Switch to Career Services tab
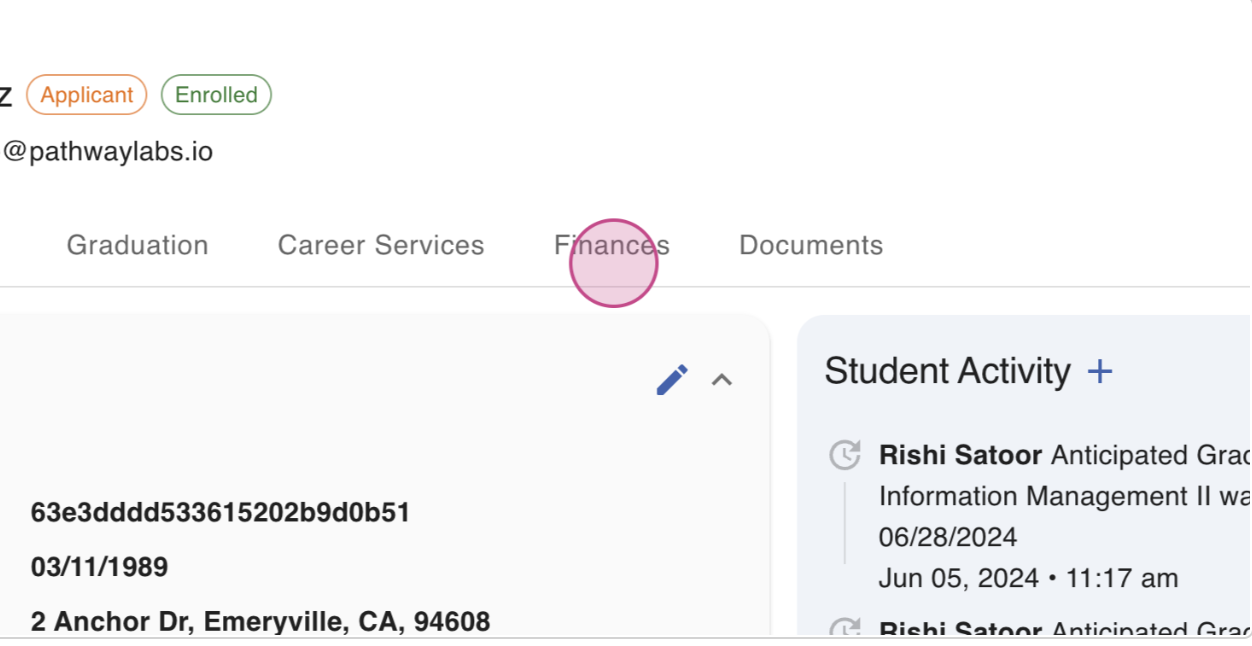Image resolution: width=1252 pixels, height=646 pixels. tap(381, 245)
